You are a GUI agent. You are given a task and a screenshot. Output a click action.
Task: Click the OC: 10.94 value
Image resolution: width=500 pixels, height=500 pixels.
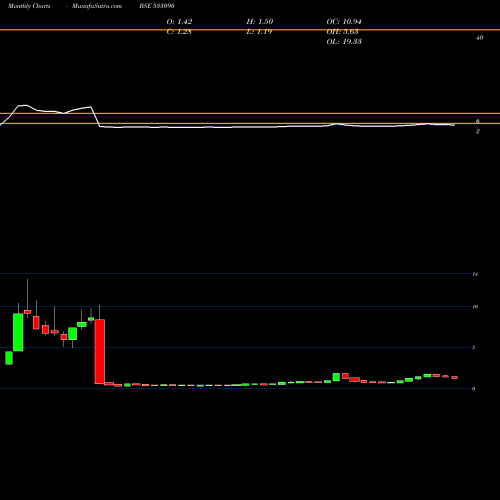(344, 22)
